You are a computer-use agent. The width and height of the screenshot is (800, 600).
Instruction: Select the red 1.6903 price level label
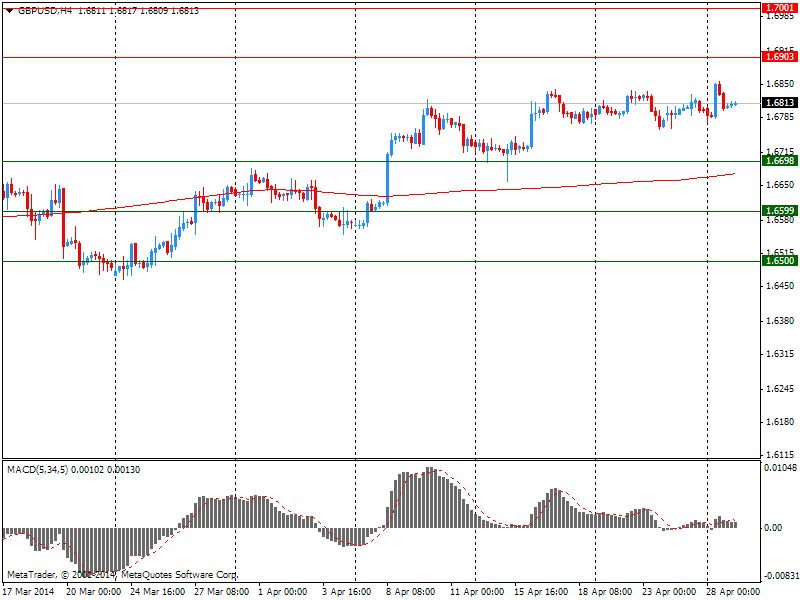[779, 58]
